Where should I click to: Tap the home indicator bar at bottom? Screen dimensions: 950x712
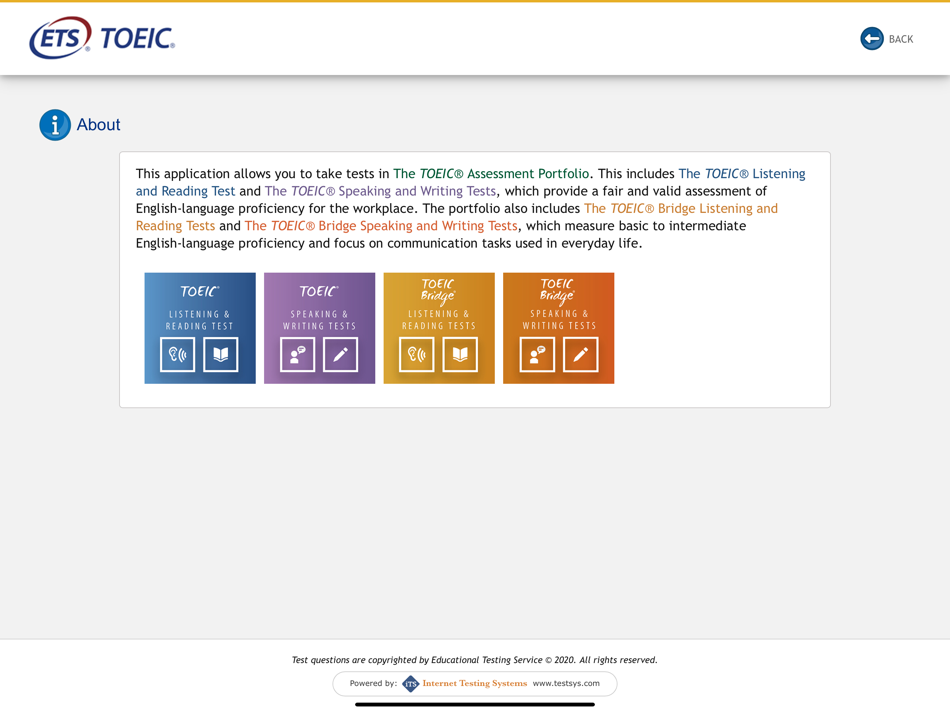(x=475, y=705)
